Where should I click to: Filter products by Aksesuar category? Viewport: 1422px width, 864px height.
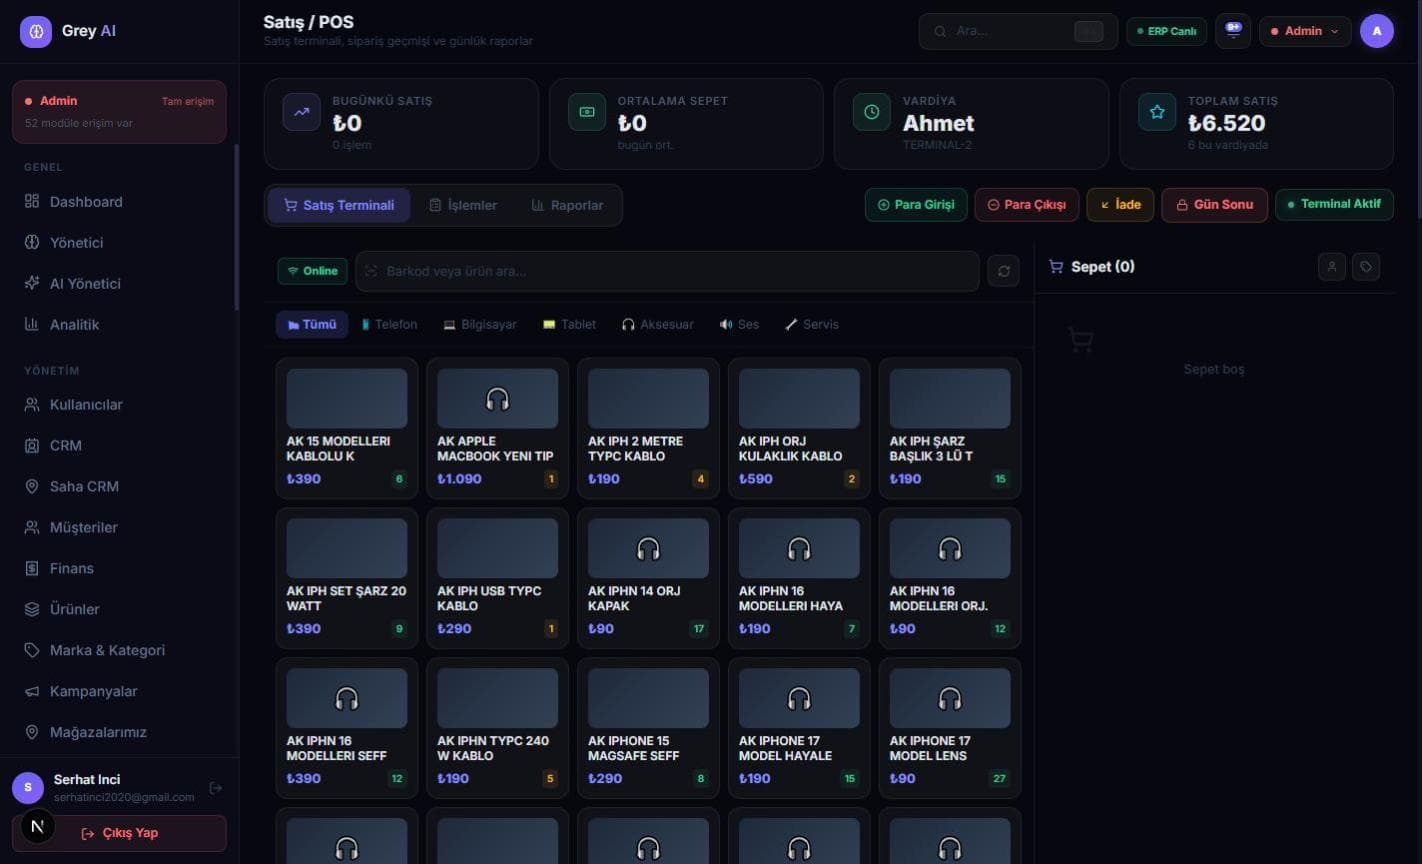[x=657, y=324]
